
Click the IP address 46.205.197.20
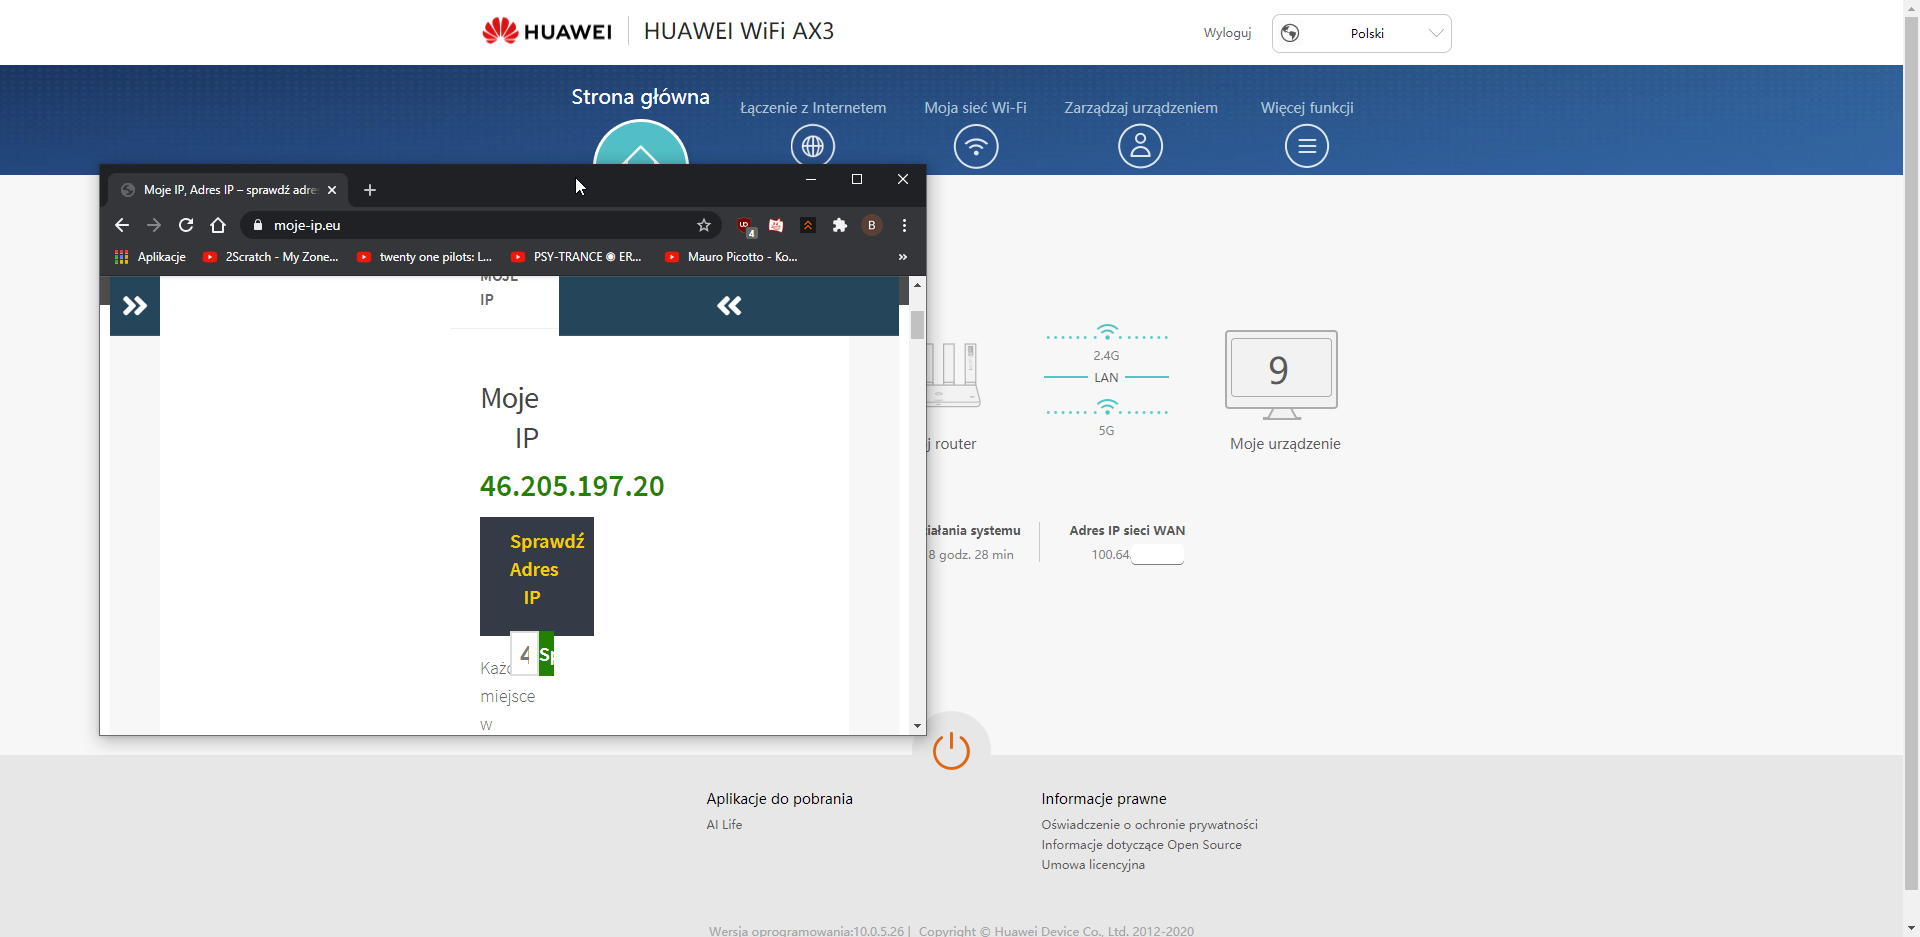point(572,486)
